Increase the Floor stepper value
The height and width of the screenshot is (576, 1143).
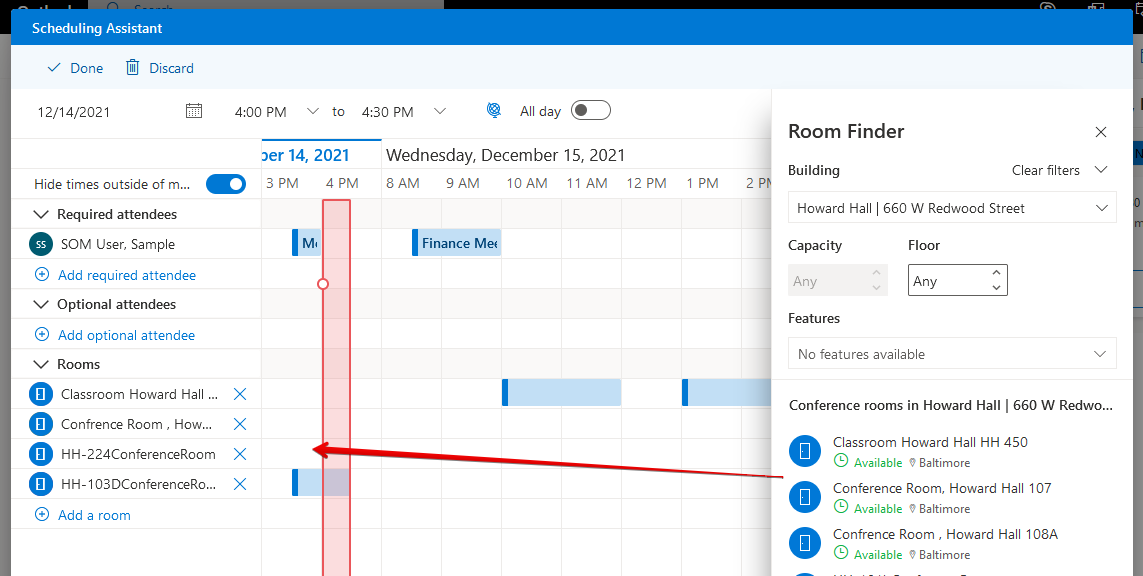point(996,273)
